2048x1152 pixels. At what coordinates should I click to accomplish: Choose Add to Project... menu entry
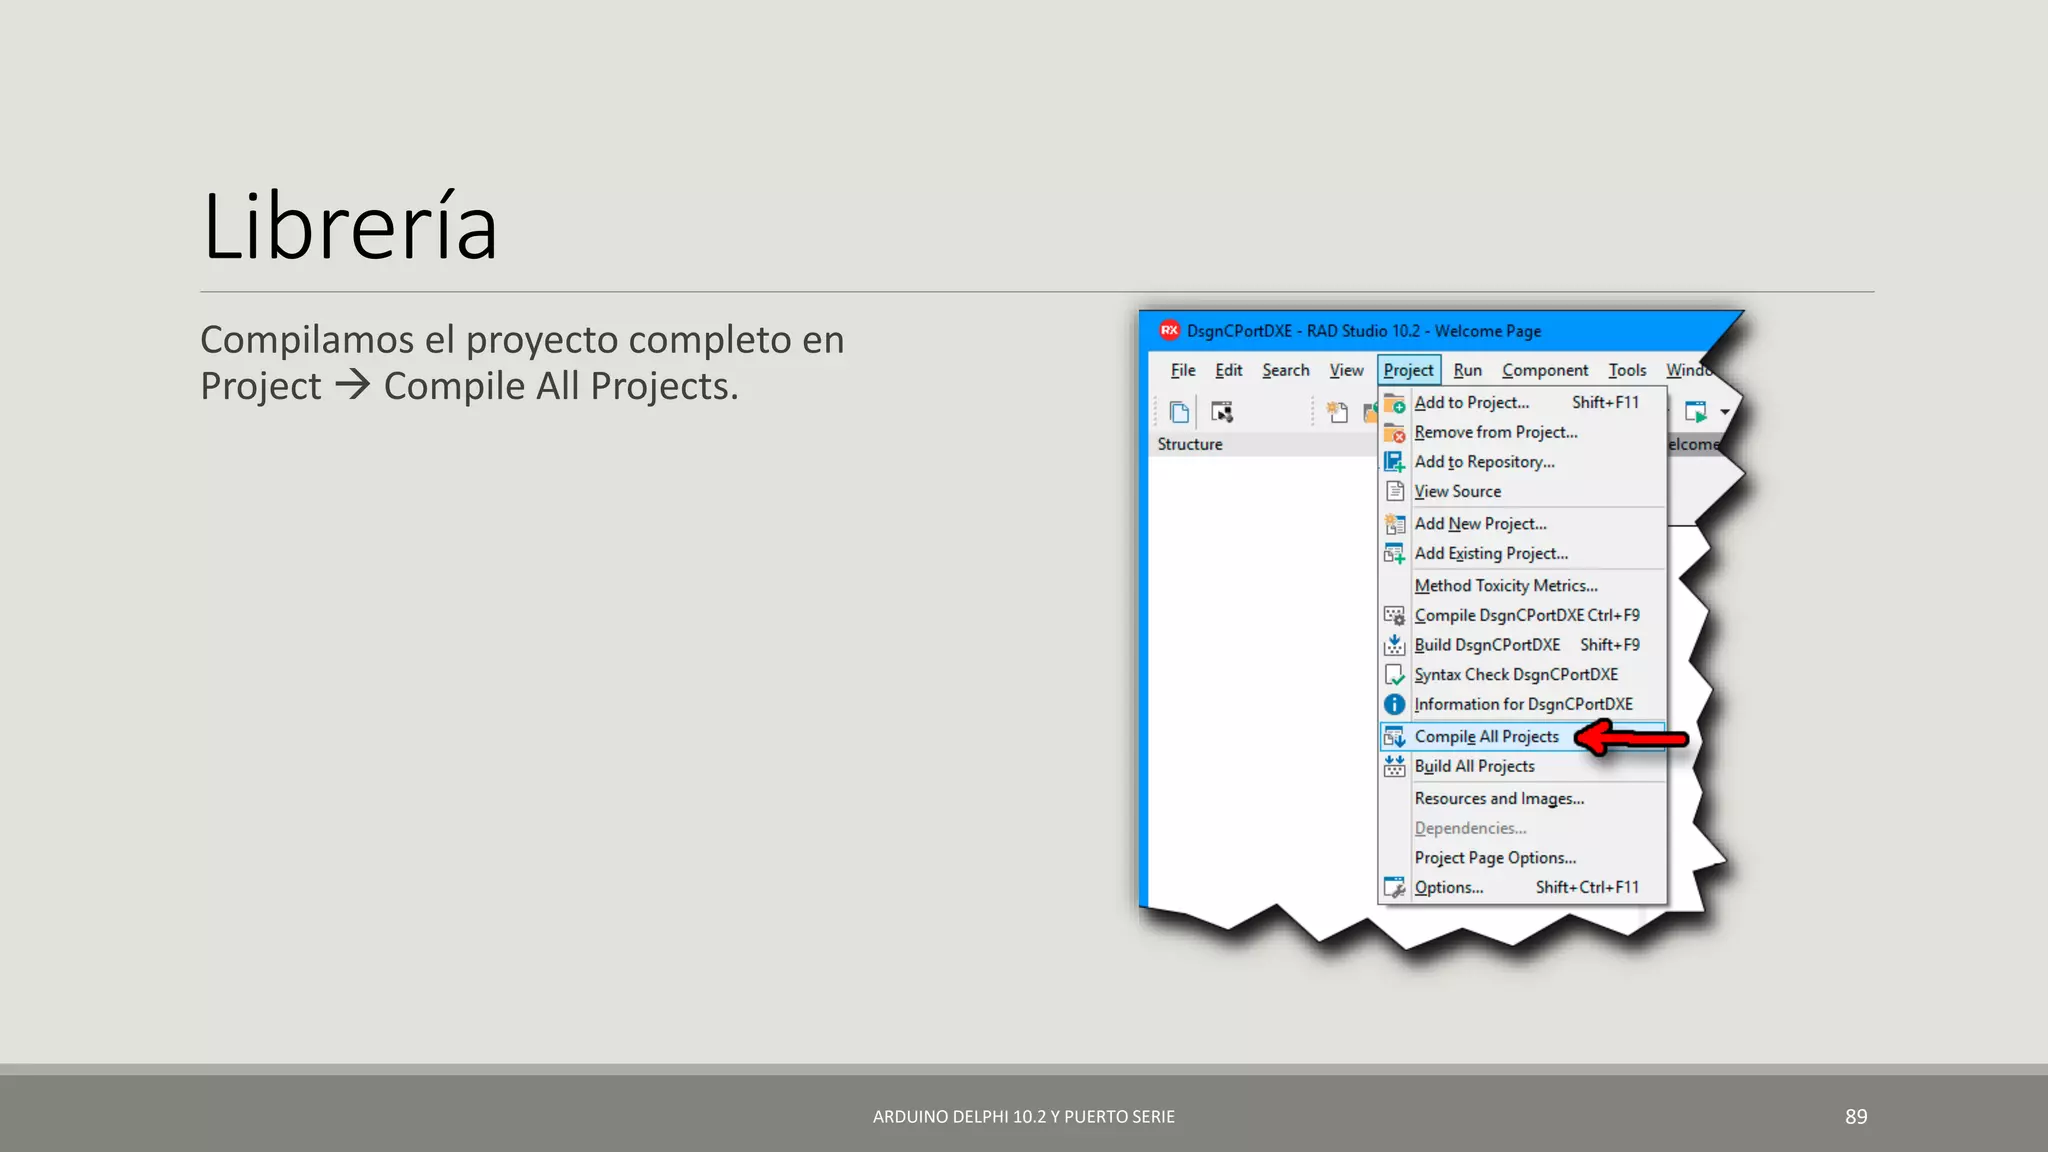point(1522,403)
